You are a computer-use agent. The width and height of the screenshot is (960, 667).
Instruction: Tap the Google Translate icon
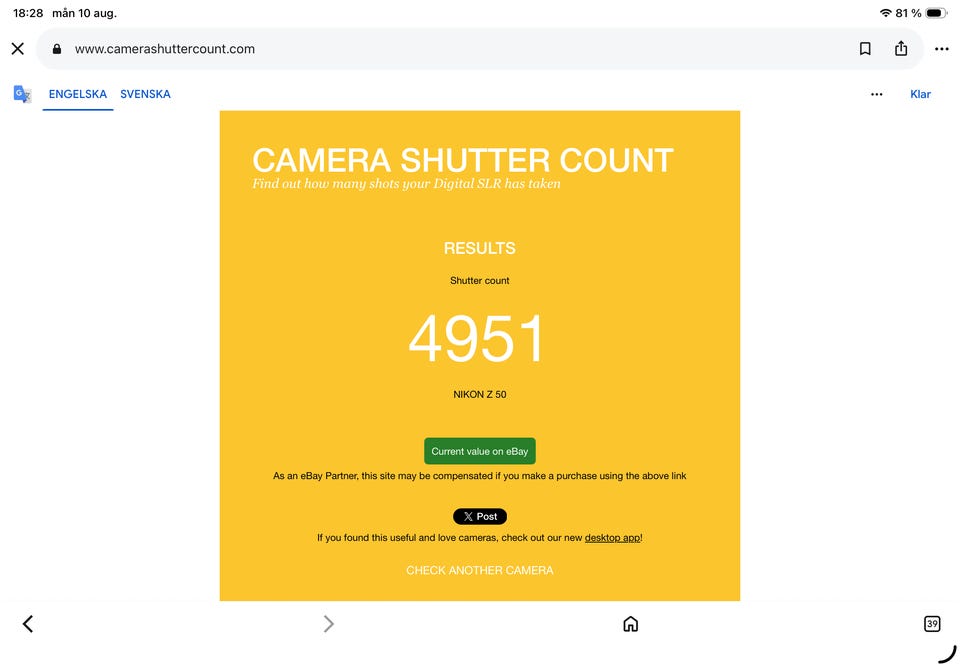(x=22, y=94)
